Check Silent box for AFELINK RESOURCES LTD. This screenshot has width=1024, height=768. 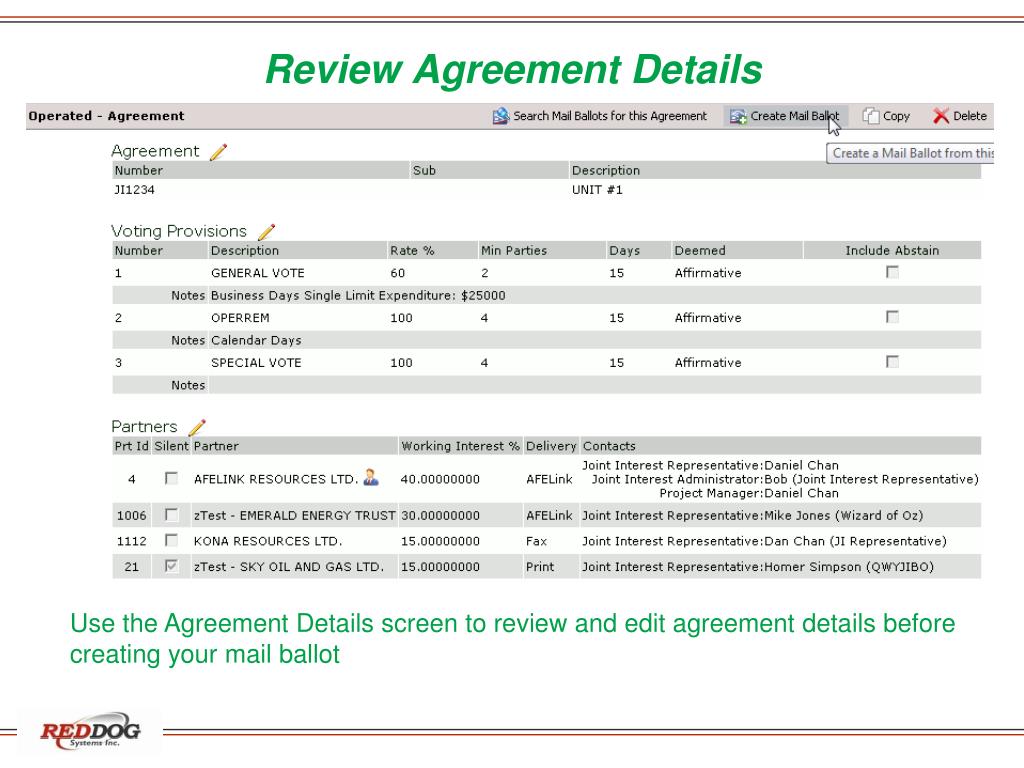point(171,478)
